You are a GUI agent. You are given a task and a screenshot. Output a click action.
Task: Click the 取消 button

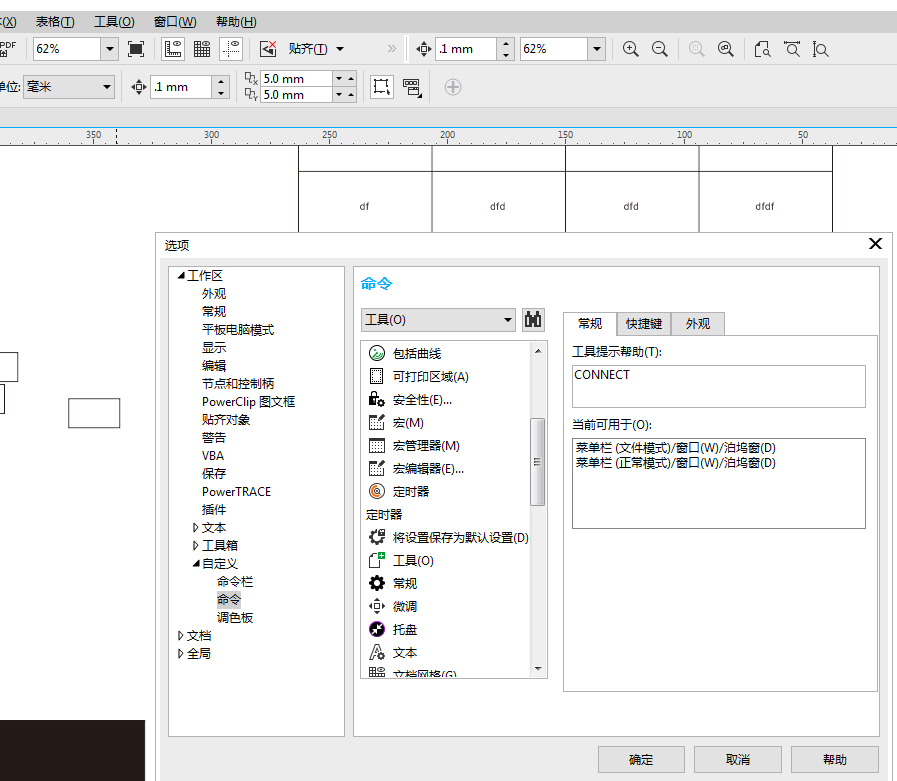tap(737, 760)
